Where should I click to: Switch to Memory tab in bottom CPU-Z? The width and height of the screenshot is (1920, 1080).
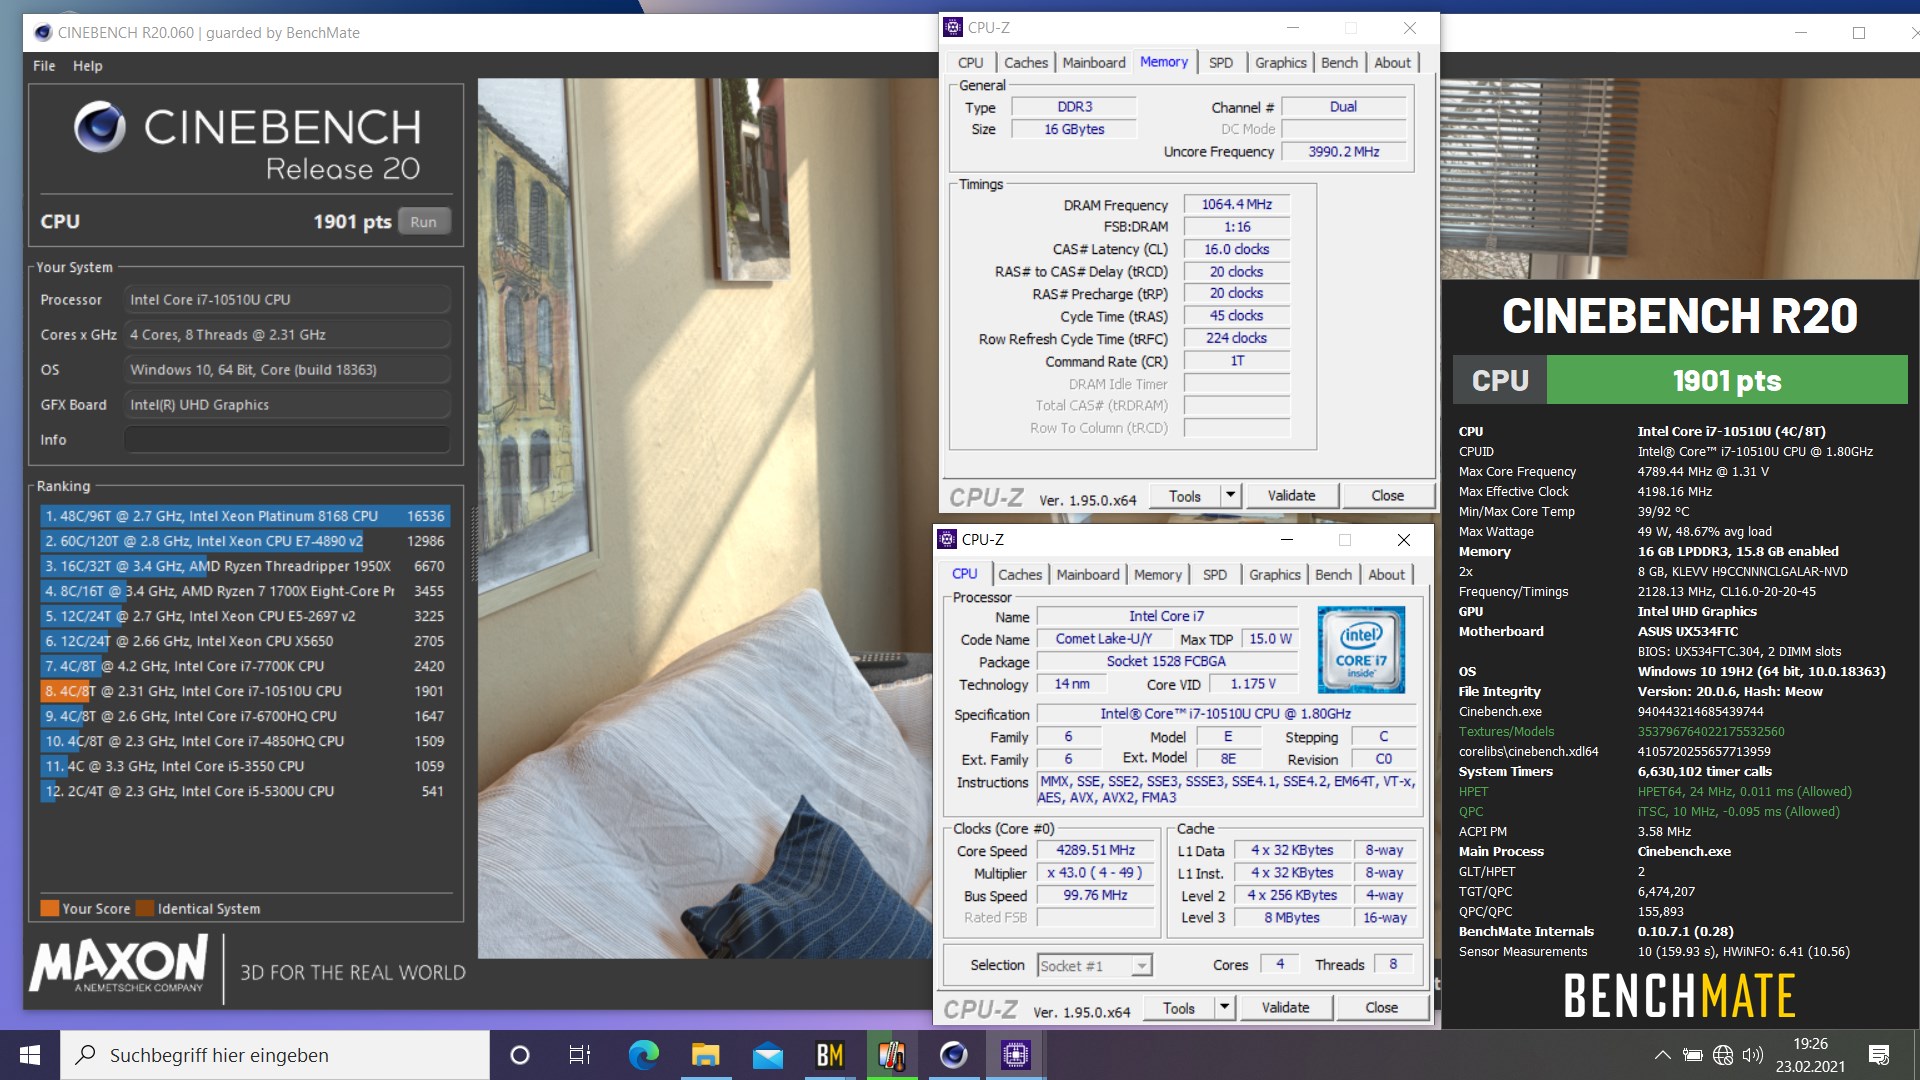(x=1157, y=574)
